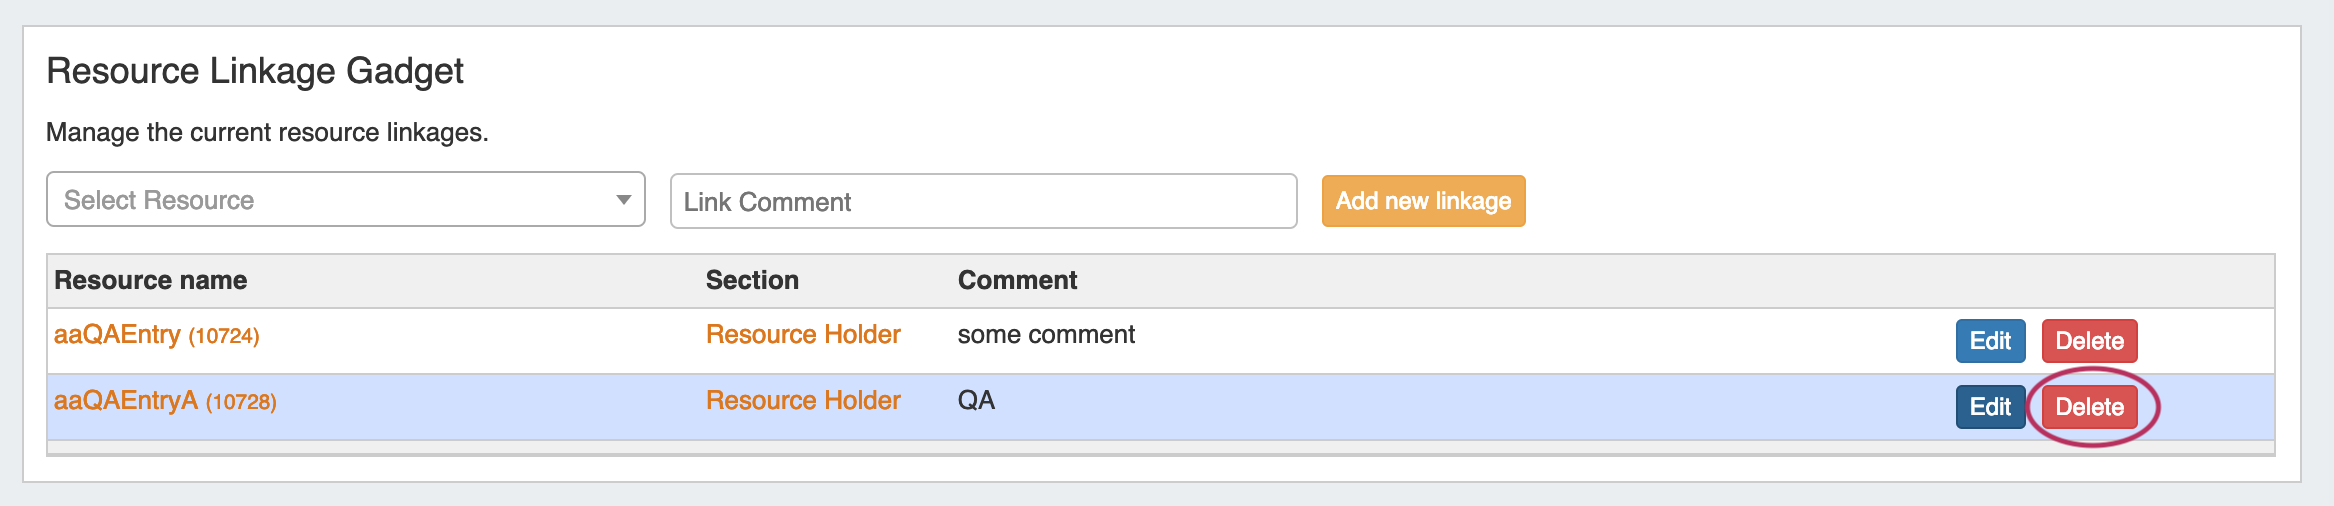Open the aaQAEntry resource link
2334x506 pixels.
(117, 335)
